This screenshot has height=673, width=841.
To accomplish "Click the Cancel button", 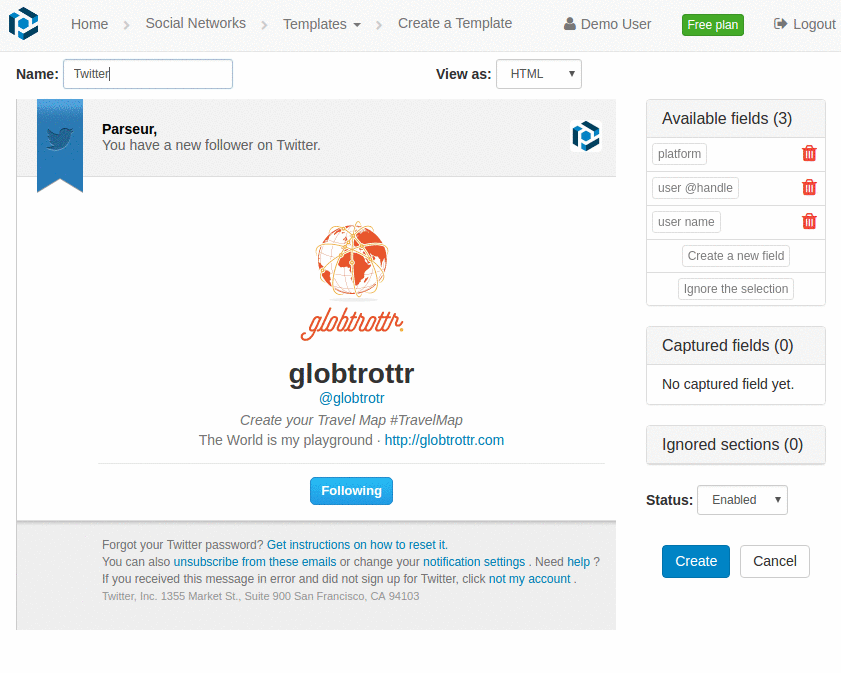I will click(774, 561).
